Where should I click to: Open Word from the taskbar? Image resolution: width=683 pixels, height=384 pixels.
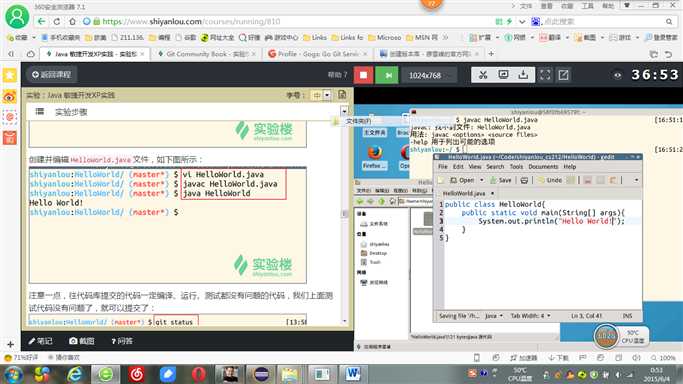tap(353, 374)
